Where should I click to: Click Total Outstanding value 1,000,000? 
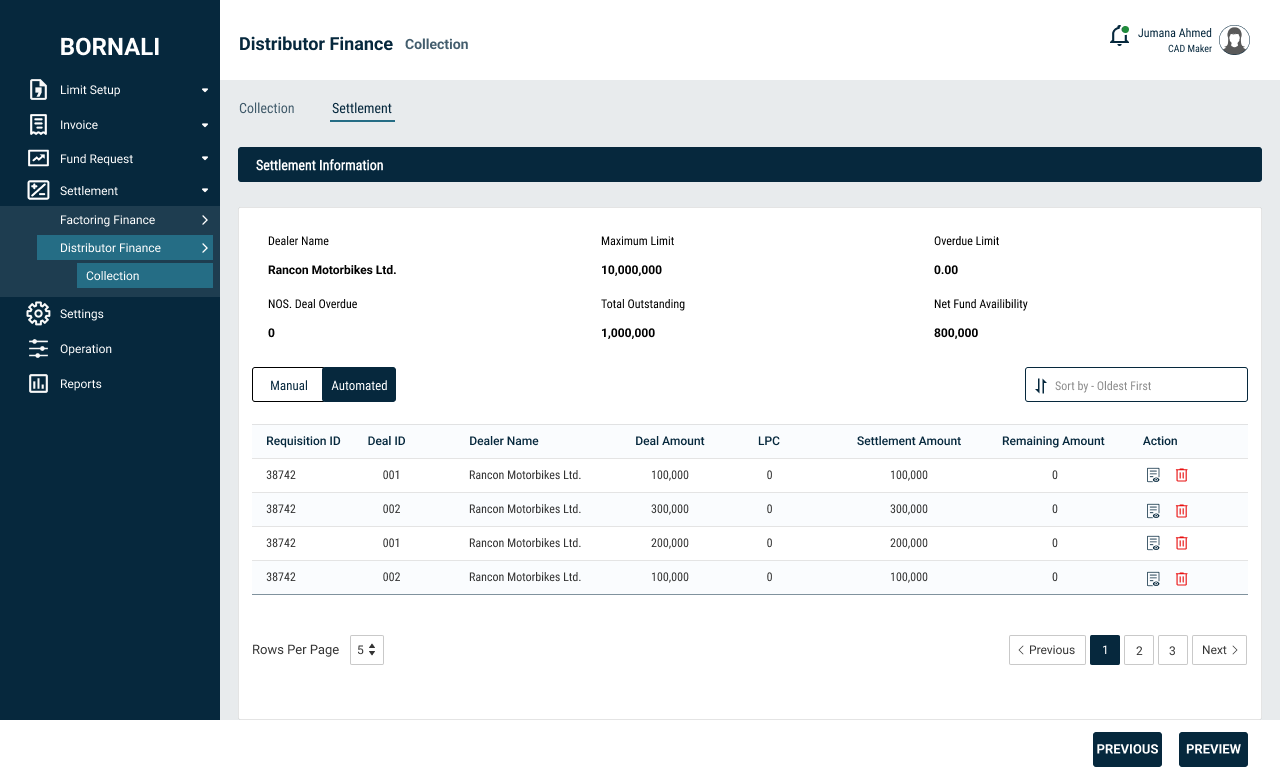click(x=628, y=333)
